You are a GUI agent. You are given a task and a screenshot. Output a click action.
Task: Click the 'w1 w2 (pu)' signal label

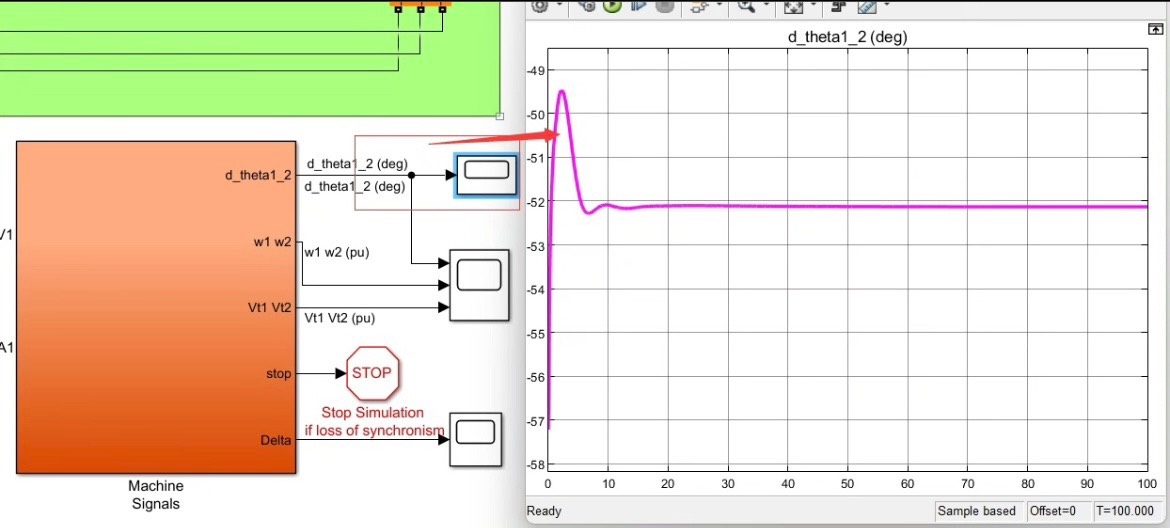click(x=337, y=252)
